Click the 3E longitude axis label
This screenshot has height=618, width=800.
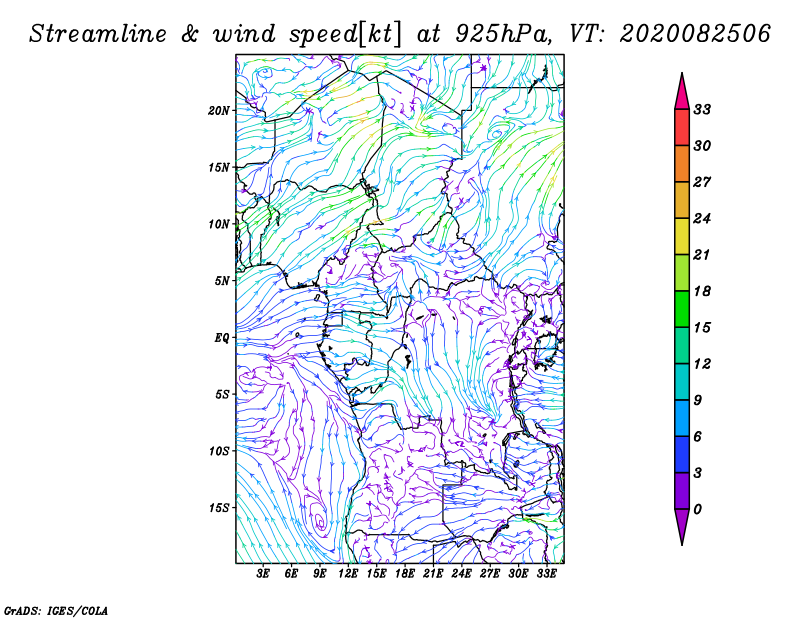263,574
